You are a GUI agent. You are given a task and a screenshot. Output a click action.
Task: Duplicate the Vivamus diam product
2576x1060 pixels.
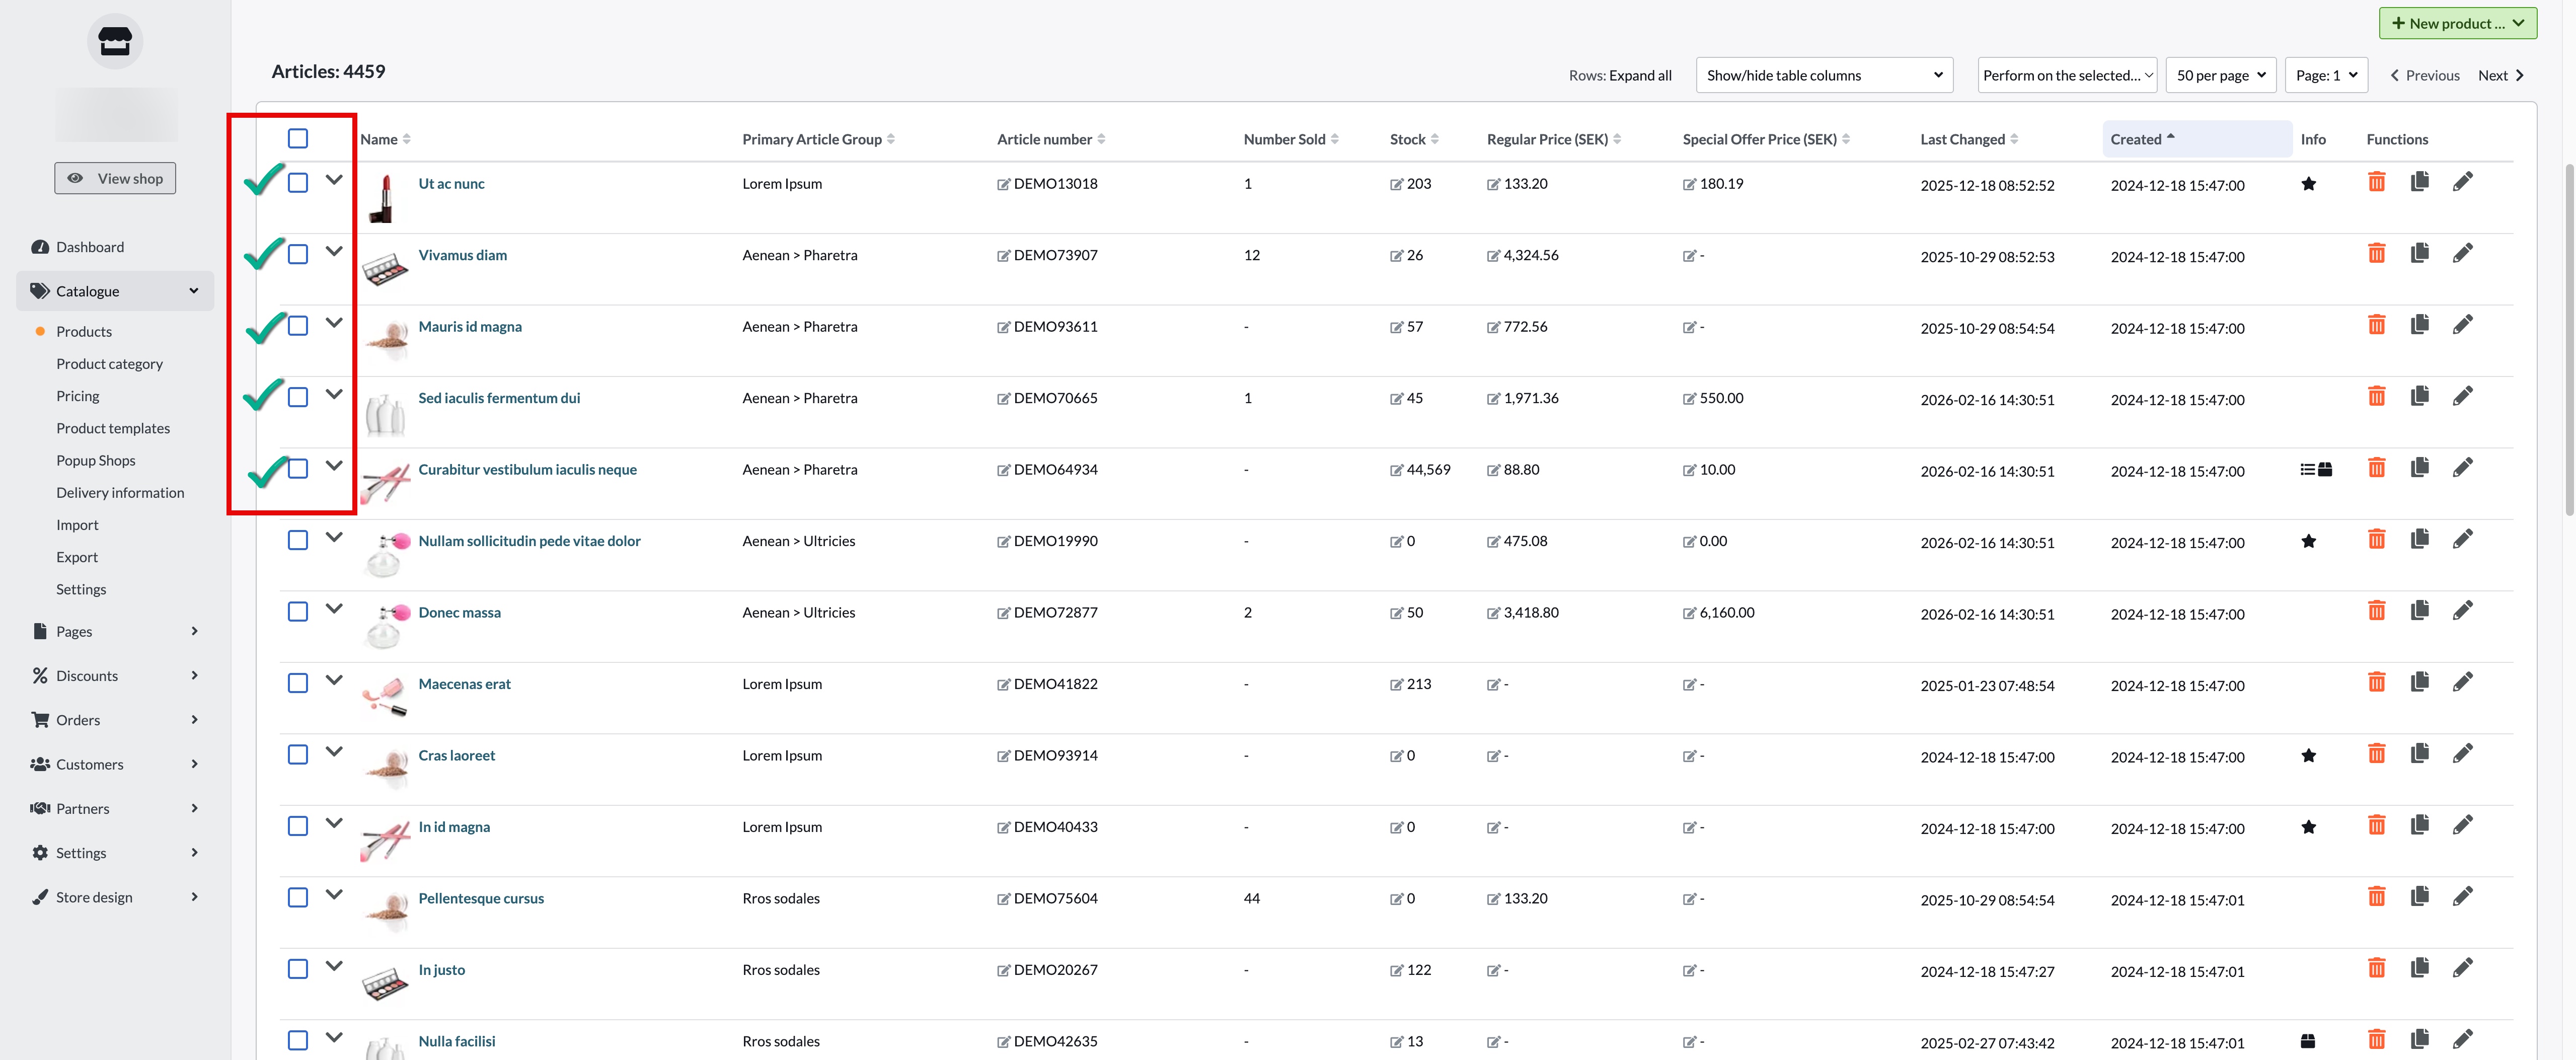2419,253
